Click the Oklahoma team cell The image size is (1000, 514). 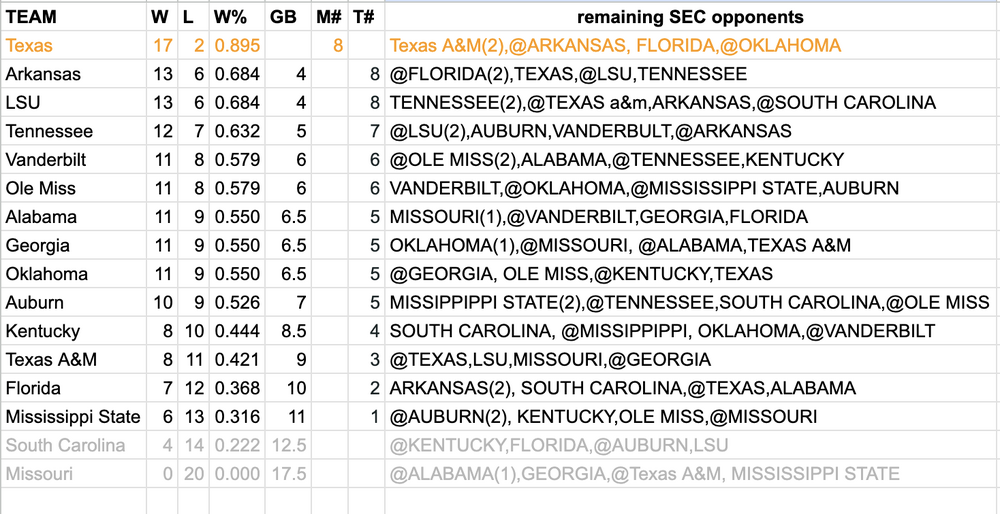[x=46, y=274]
